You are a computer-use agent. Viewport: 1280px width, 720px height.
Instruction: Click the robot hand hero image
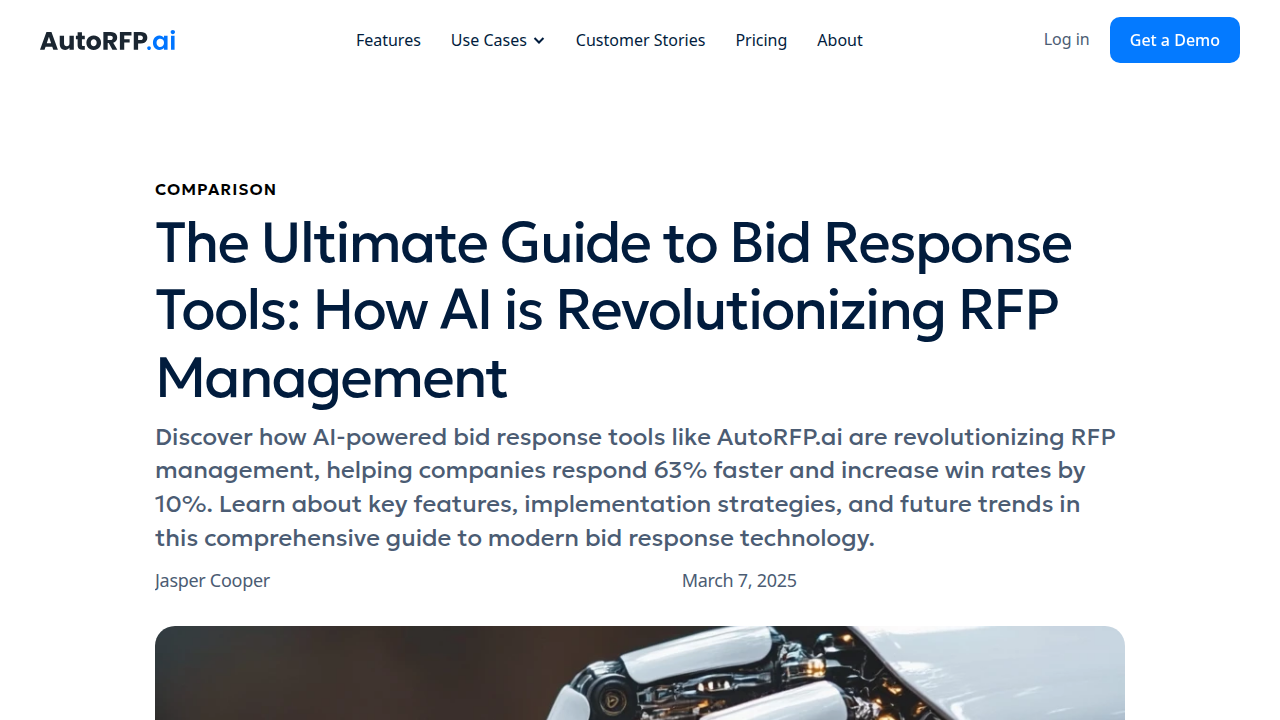(640, 673)
